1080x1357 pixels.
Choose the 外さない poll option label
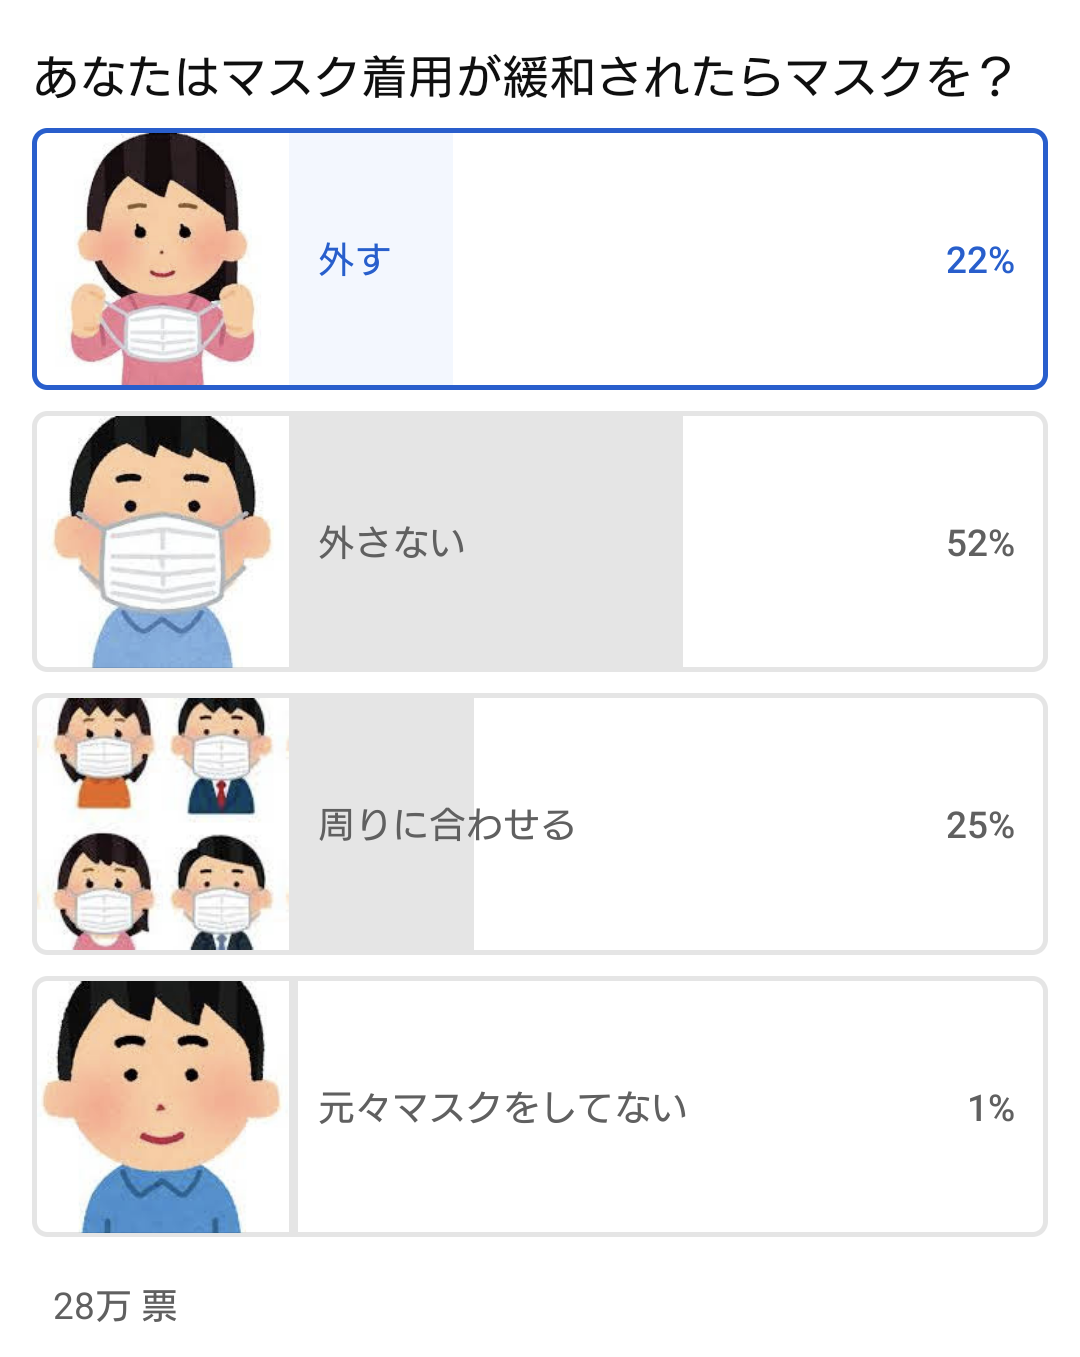pos(392,543)
